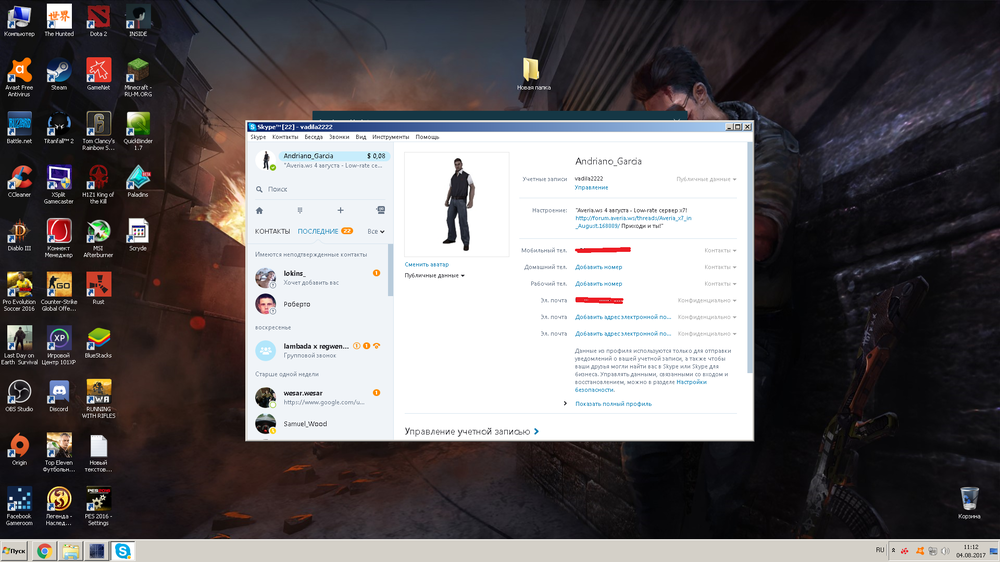1000x562 pixels.
Task: Open the Контакты dropdown for Домашний тел.
Action: tap(720, 267)
